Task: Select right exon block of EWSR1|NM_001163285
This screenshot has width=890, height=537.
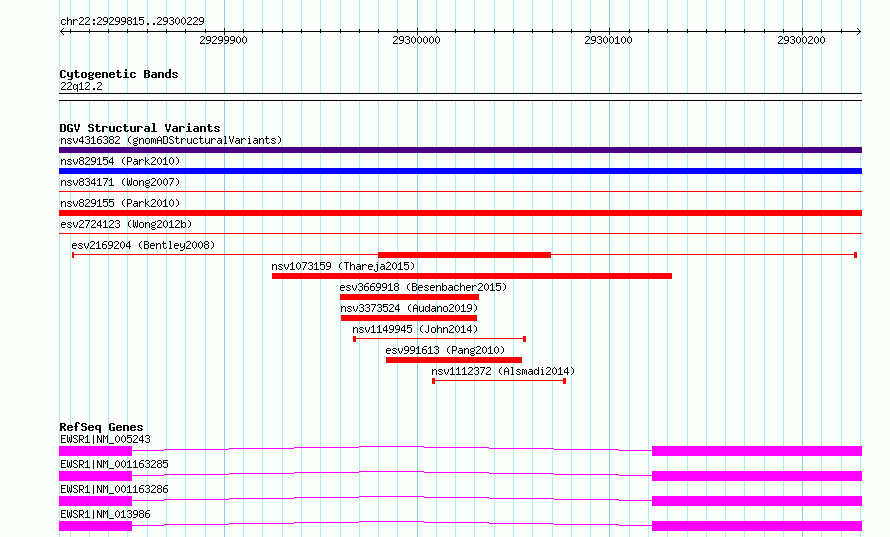Action: pos(757,476)
